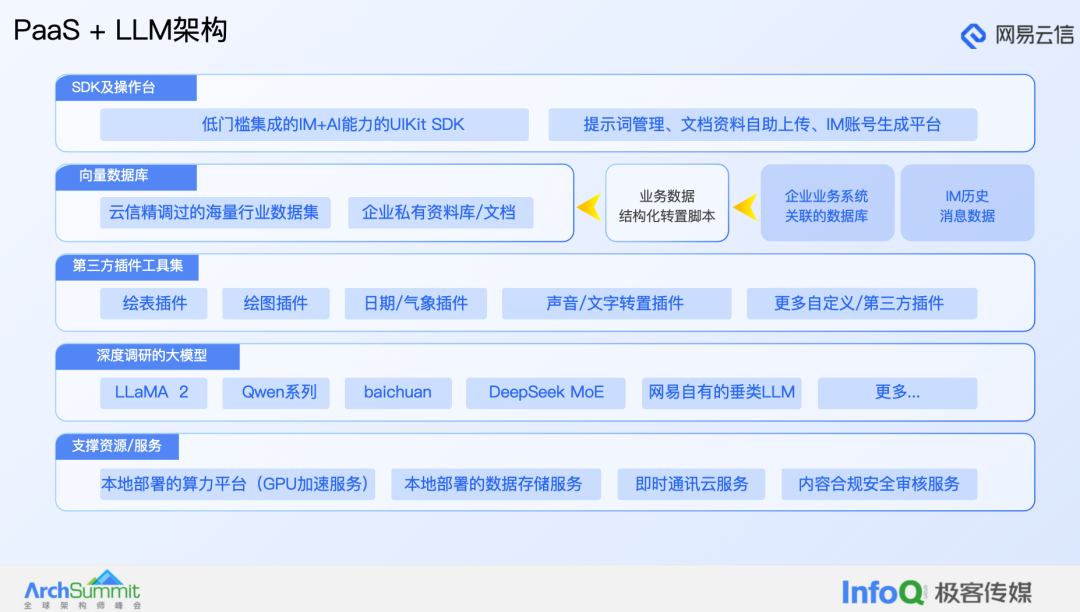Image resolution: width=1080 pixels, height=612 pixels.
Task: Select the 绘图插件 plugin item
Action: (277, 303)
